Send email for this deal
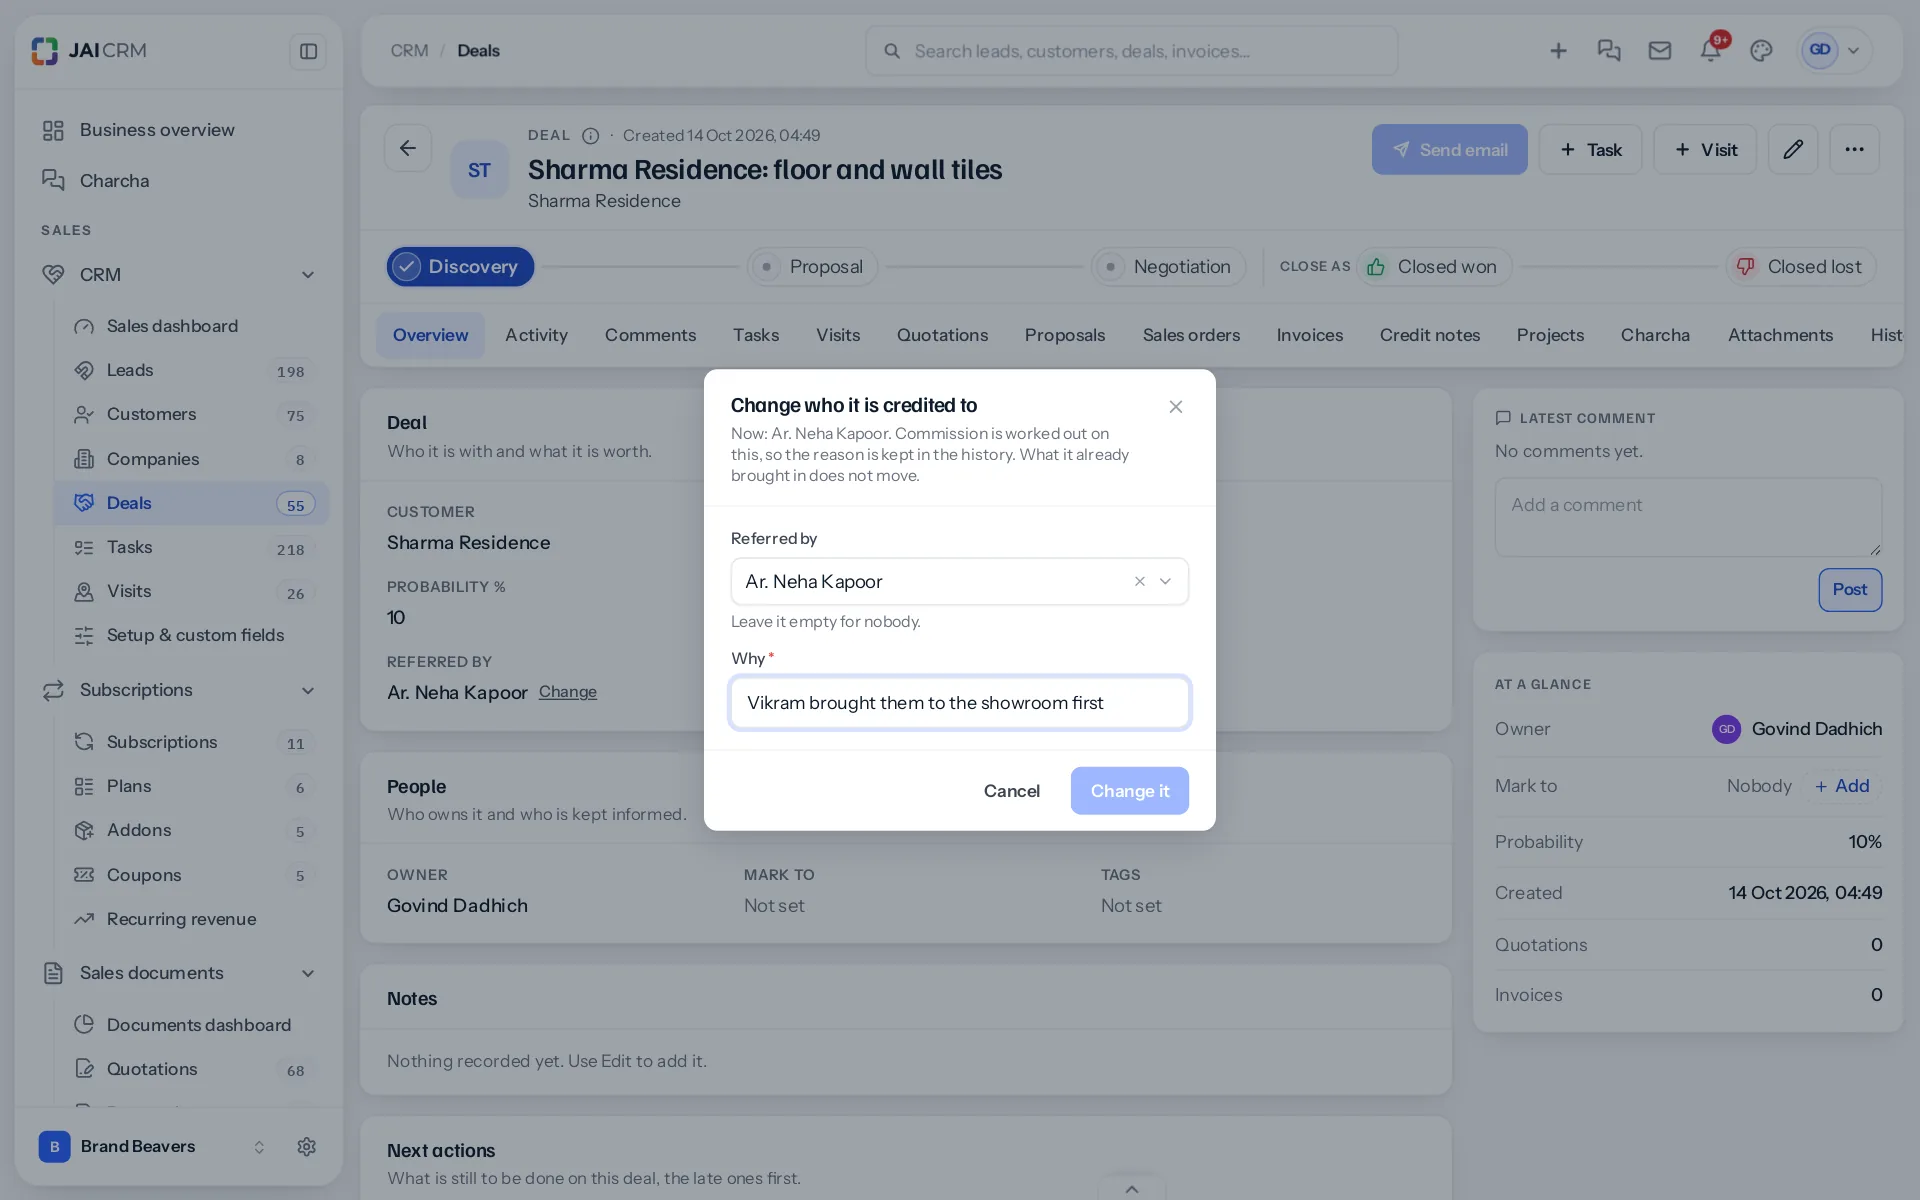Image resolution: width=1920 pixels, height=1200 pixels. [1449, 149]
